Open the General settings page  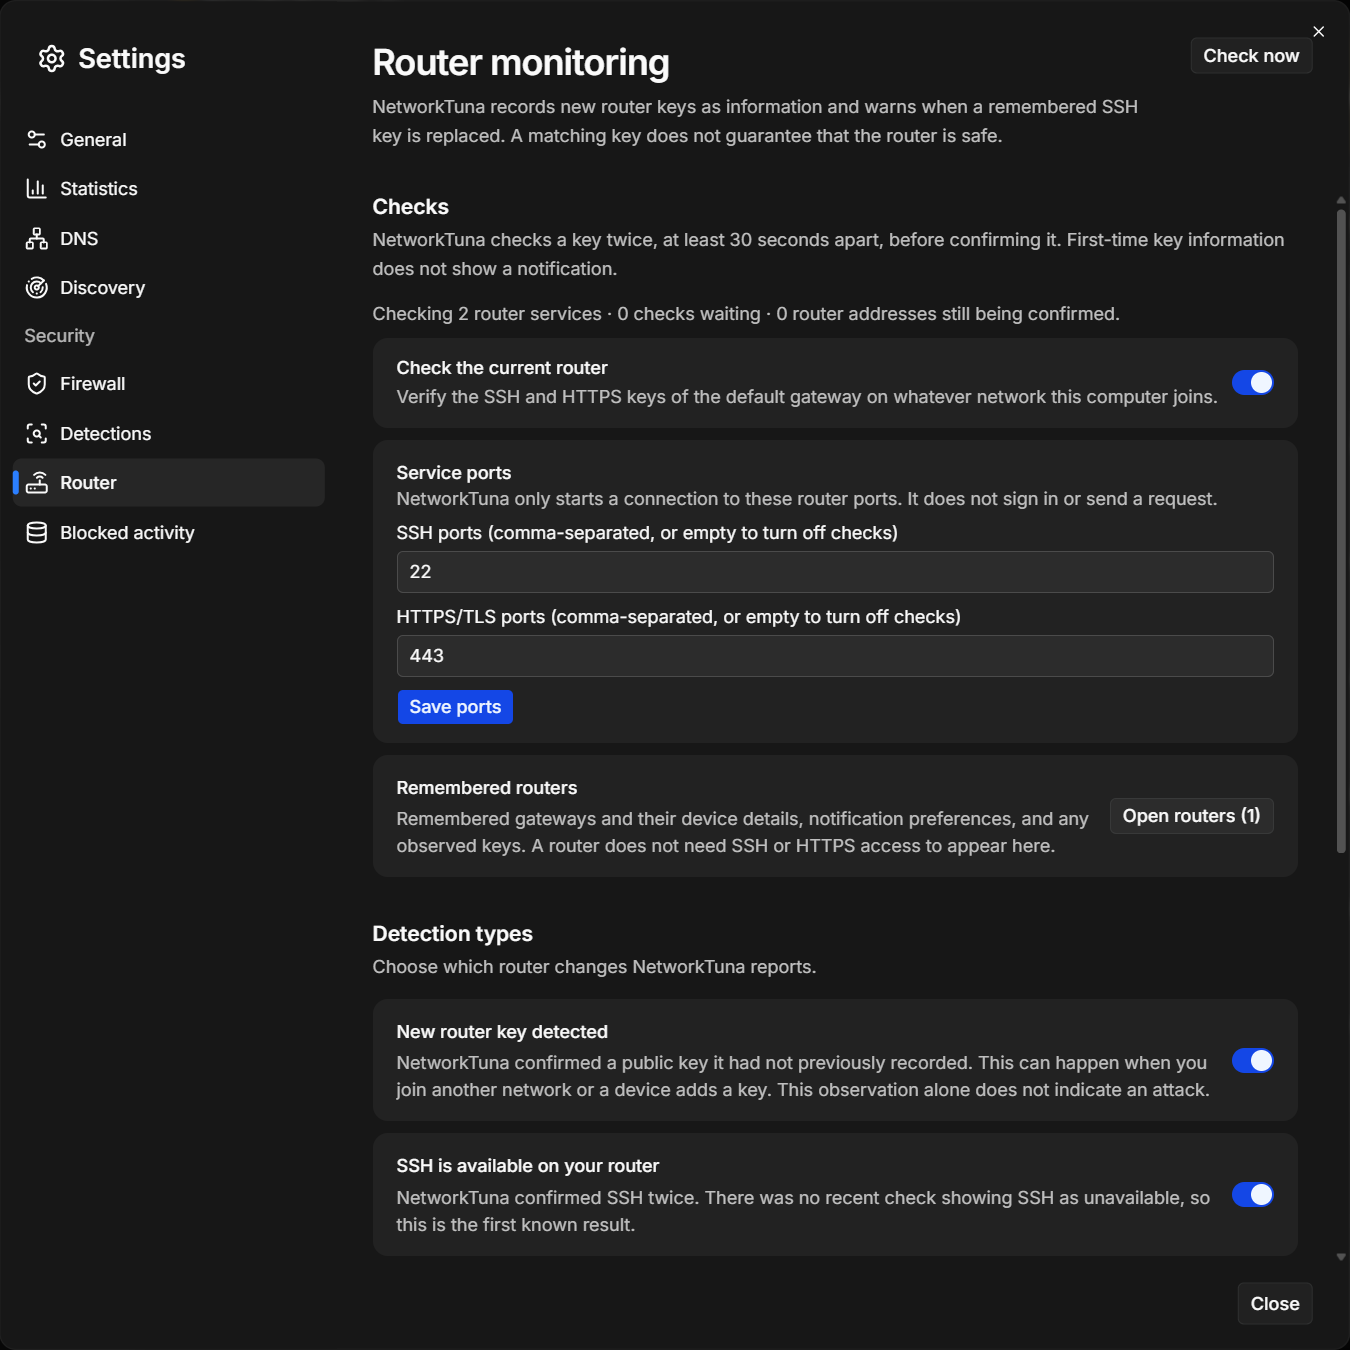(x=169, y=139)
